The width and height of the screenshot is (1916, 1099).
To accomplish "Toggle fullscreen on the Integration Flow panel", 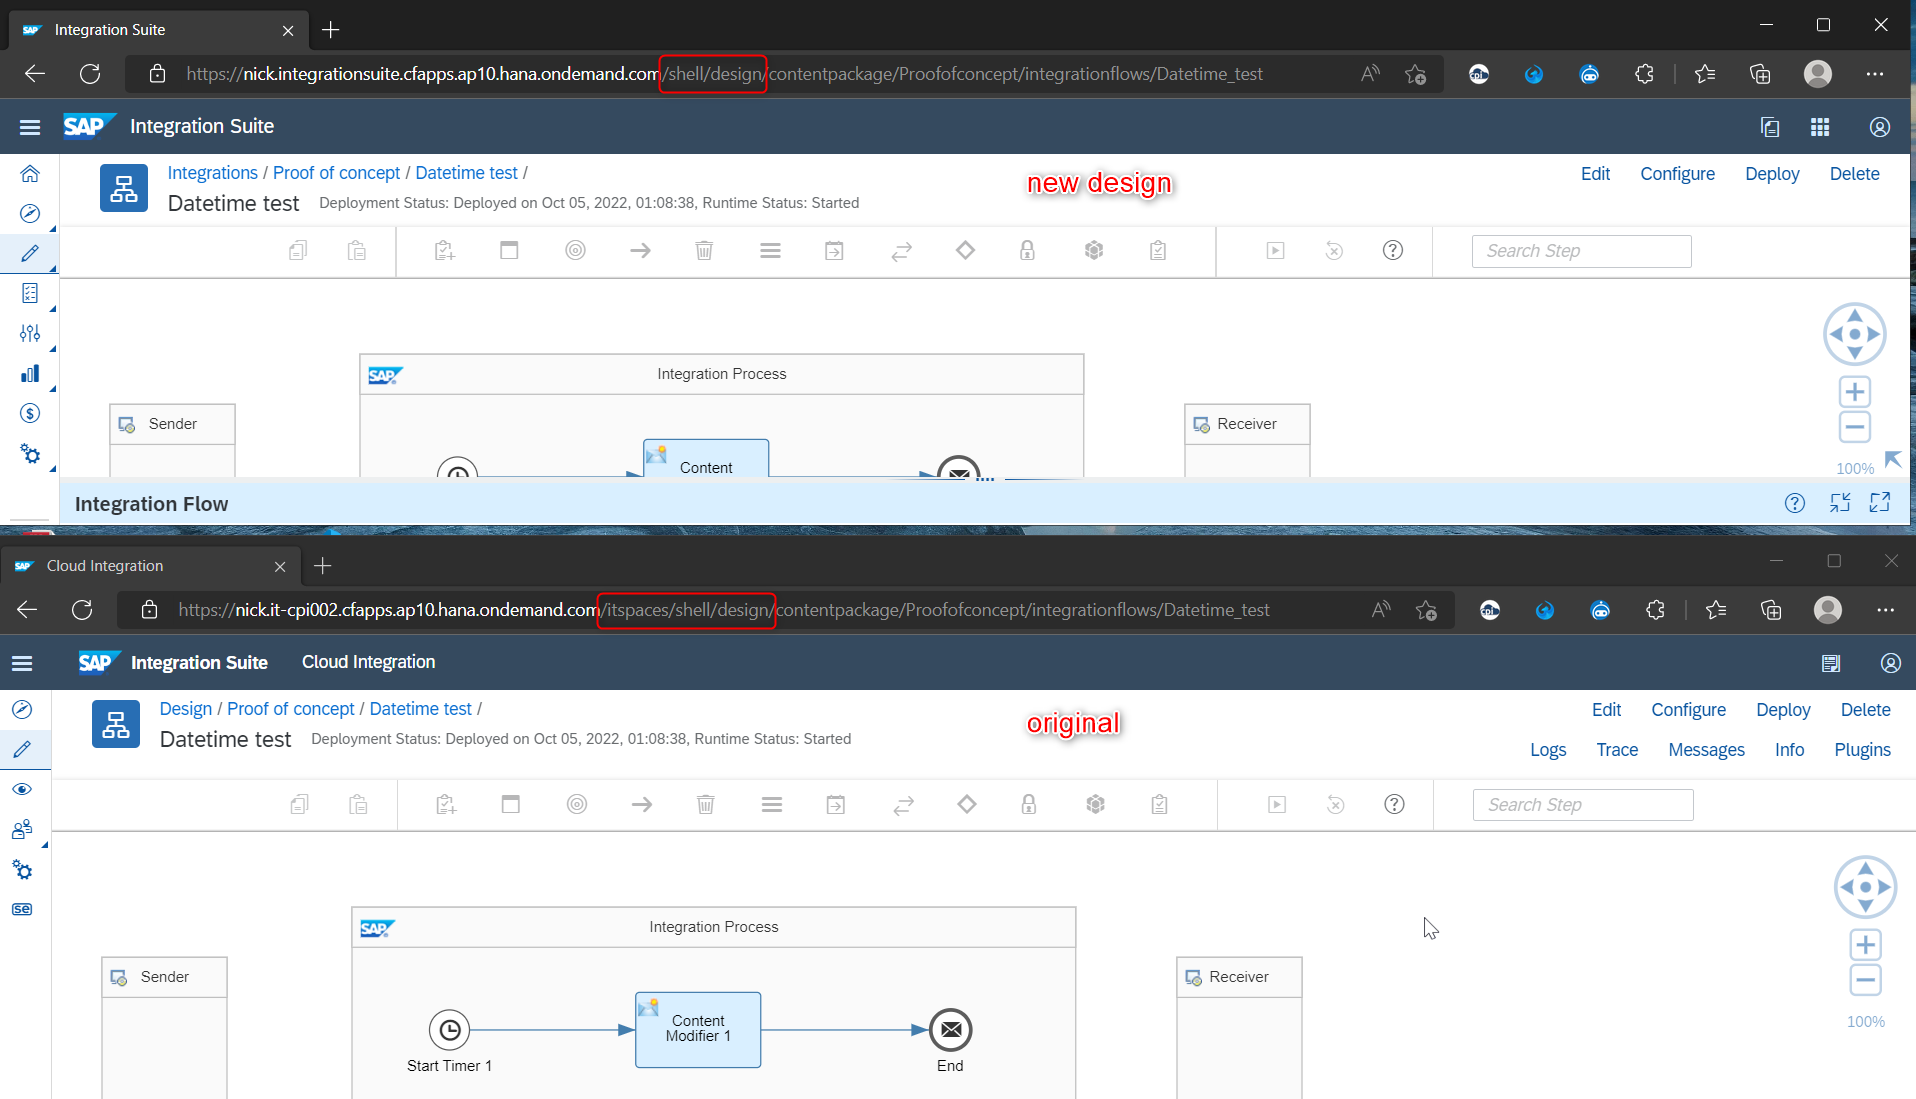I will [x=1880, y=503].
